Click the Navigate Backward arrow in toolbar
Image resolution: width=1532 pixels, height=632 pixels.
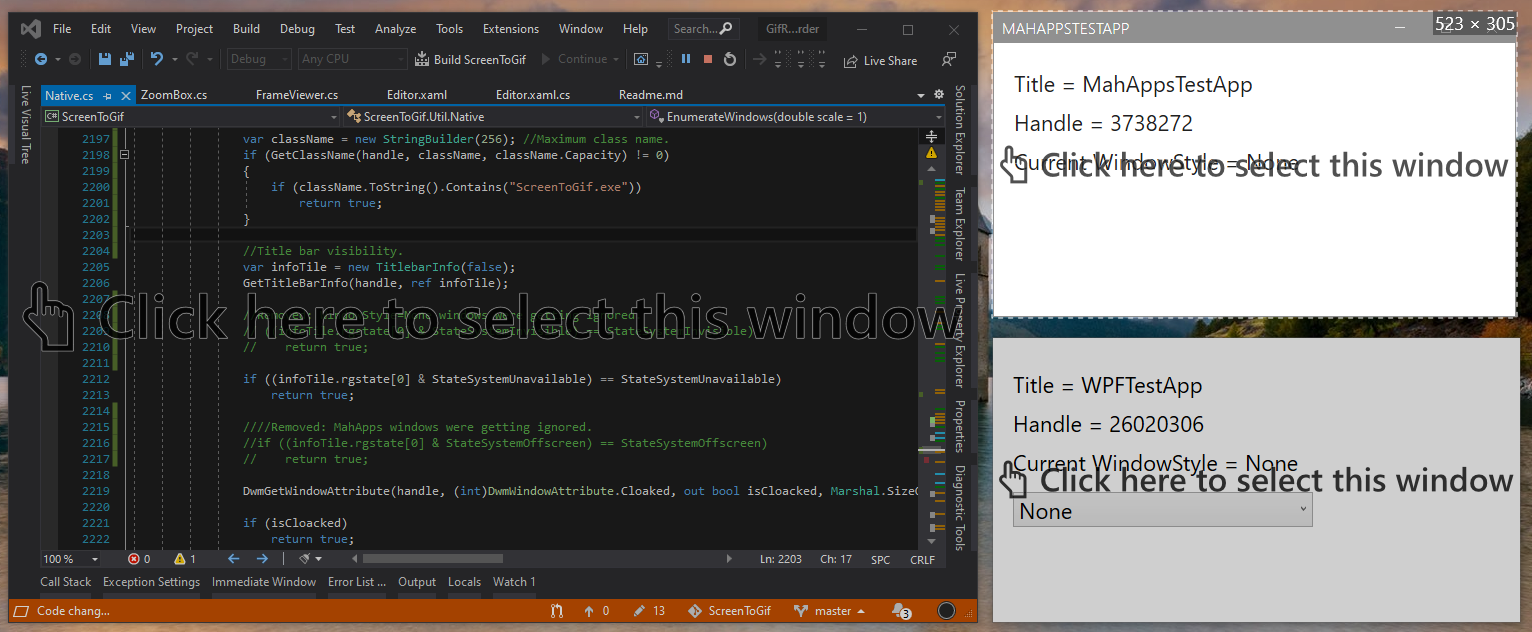click(41, 60)
